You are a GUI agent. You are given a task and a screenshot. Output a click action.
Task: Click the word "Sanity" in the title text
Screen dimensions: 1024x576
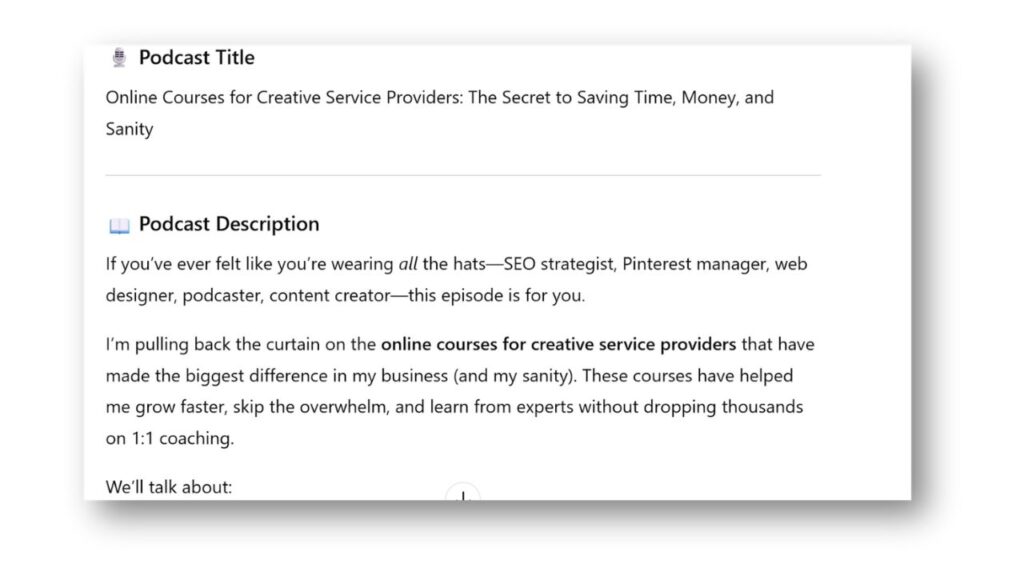(130, 129)
